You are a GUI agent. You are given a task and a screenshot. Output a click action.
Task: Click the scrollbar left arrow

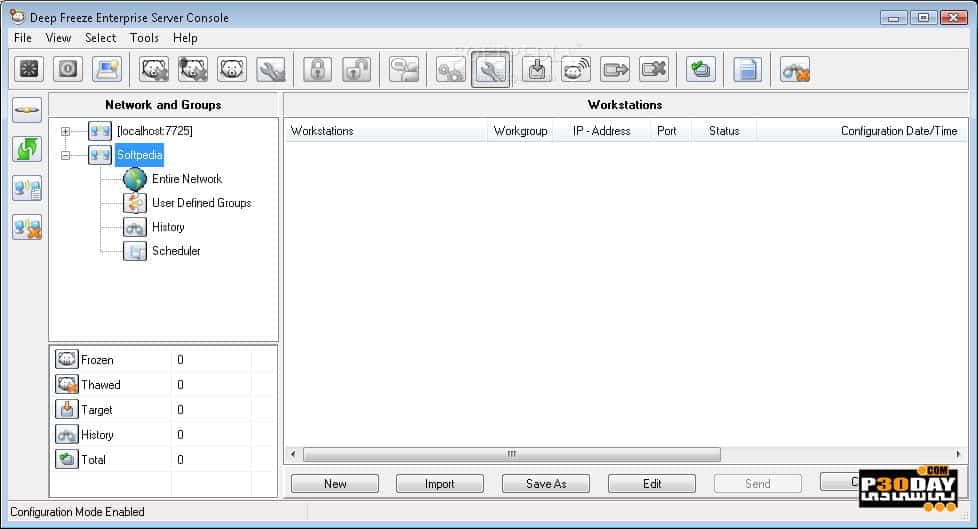(x=293, y=454)
